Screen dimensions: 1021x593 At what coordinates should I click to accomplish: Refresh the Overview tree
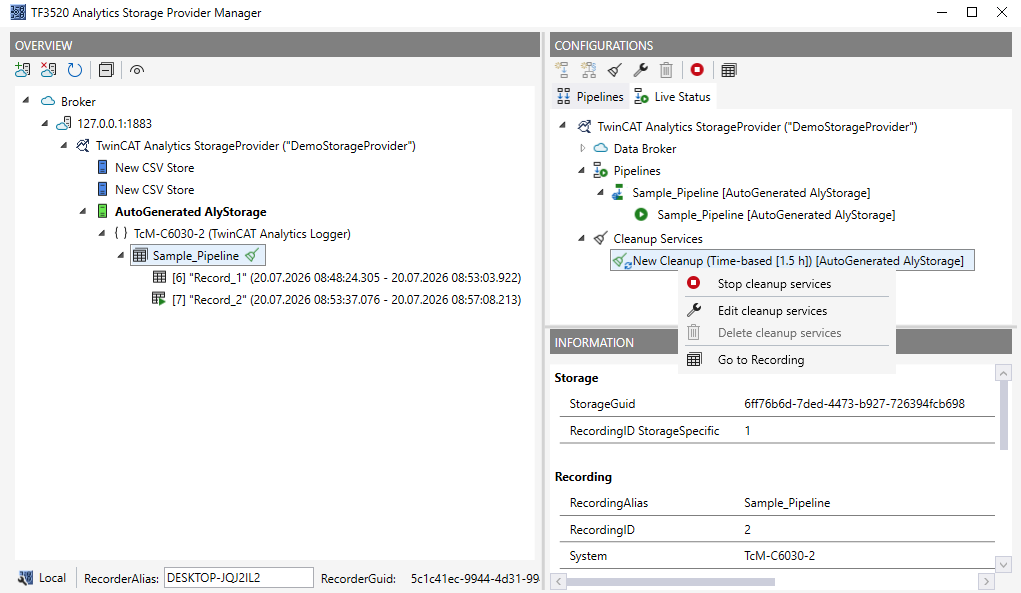pos(75,70)
